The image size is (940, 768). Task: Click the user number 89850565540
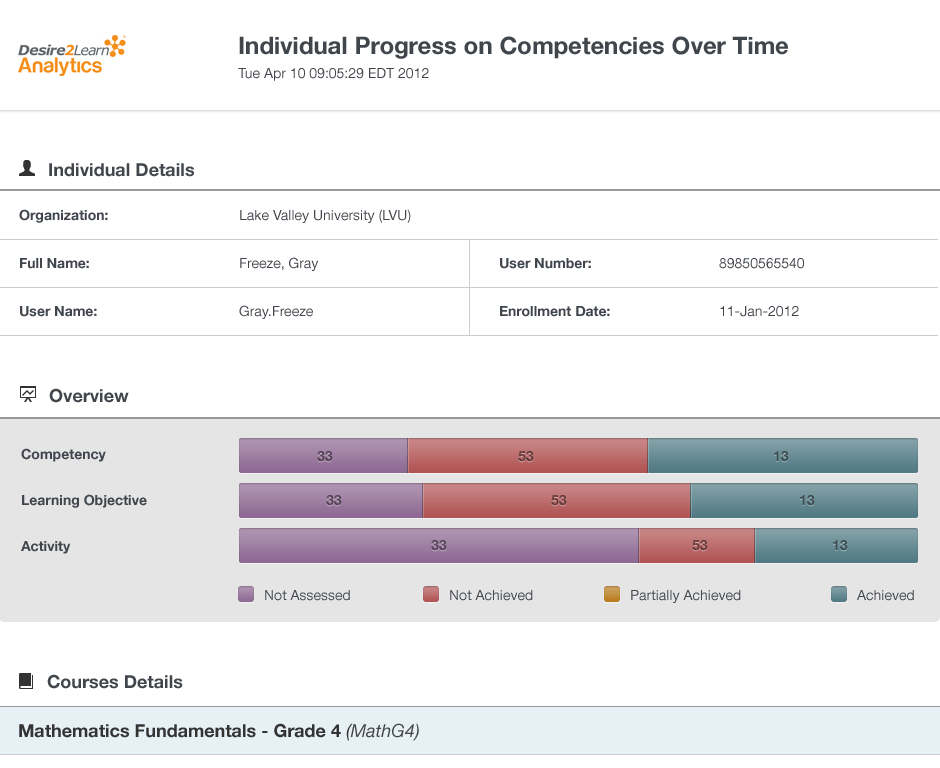click(761, 264)
